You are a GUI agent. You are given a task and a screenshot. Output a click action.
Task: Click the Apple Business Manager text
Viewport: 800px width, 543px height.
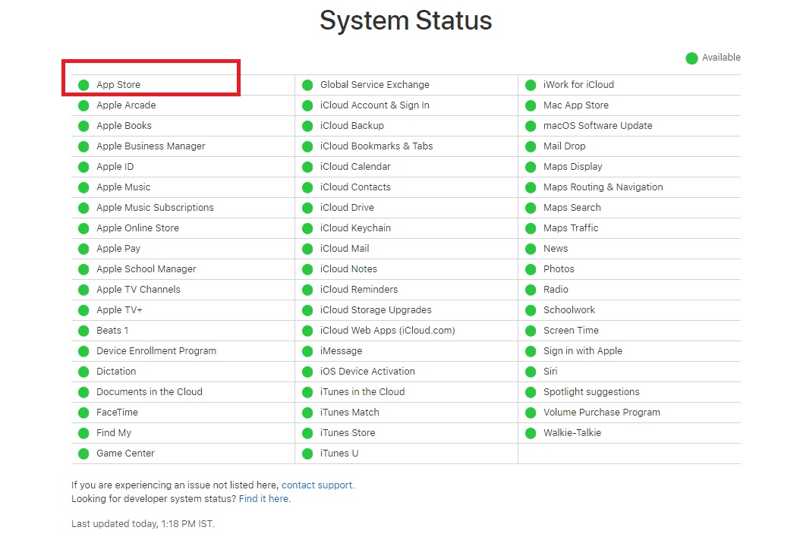tap(151, 146)
